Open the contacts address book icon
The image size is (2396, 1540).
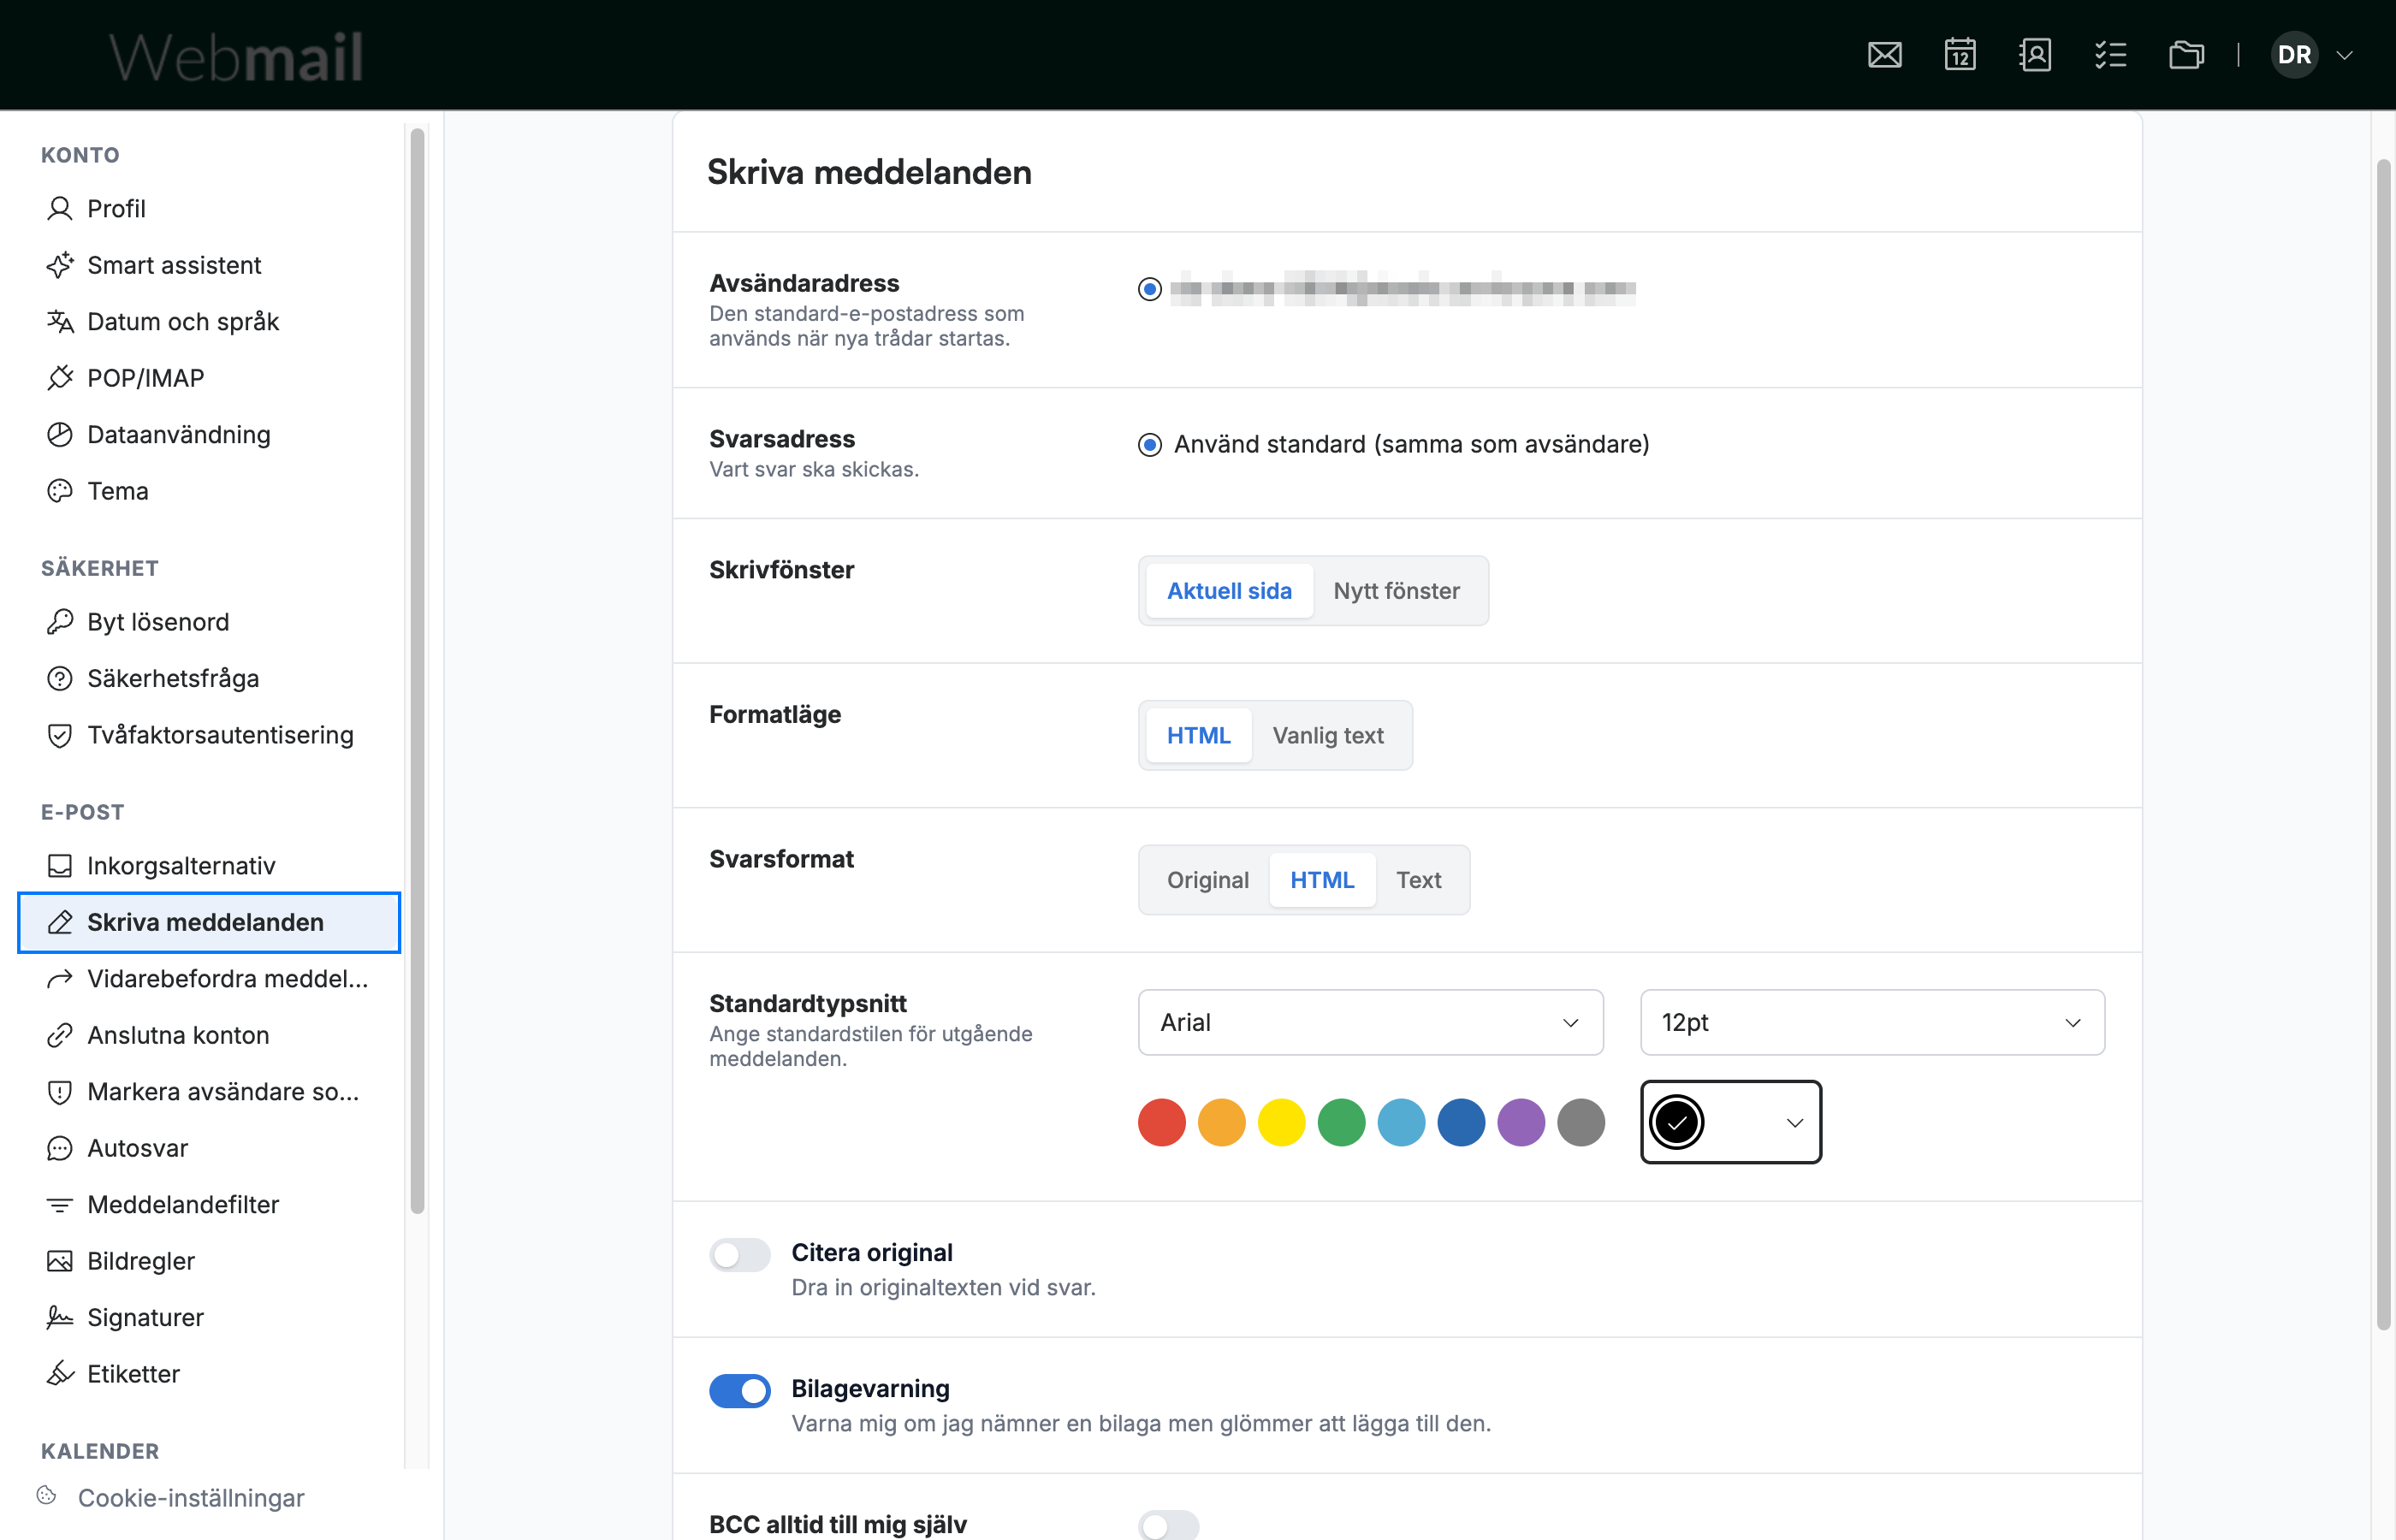2035,55
